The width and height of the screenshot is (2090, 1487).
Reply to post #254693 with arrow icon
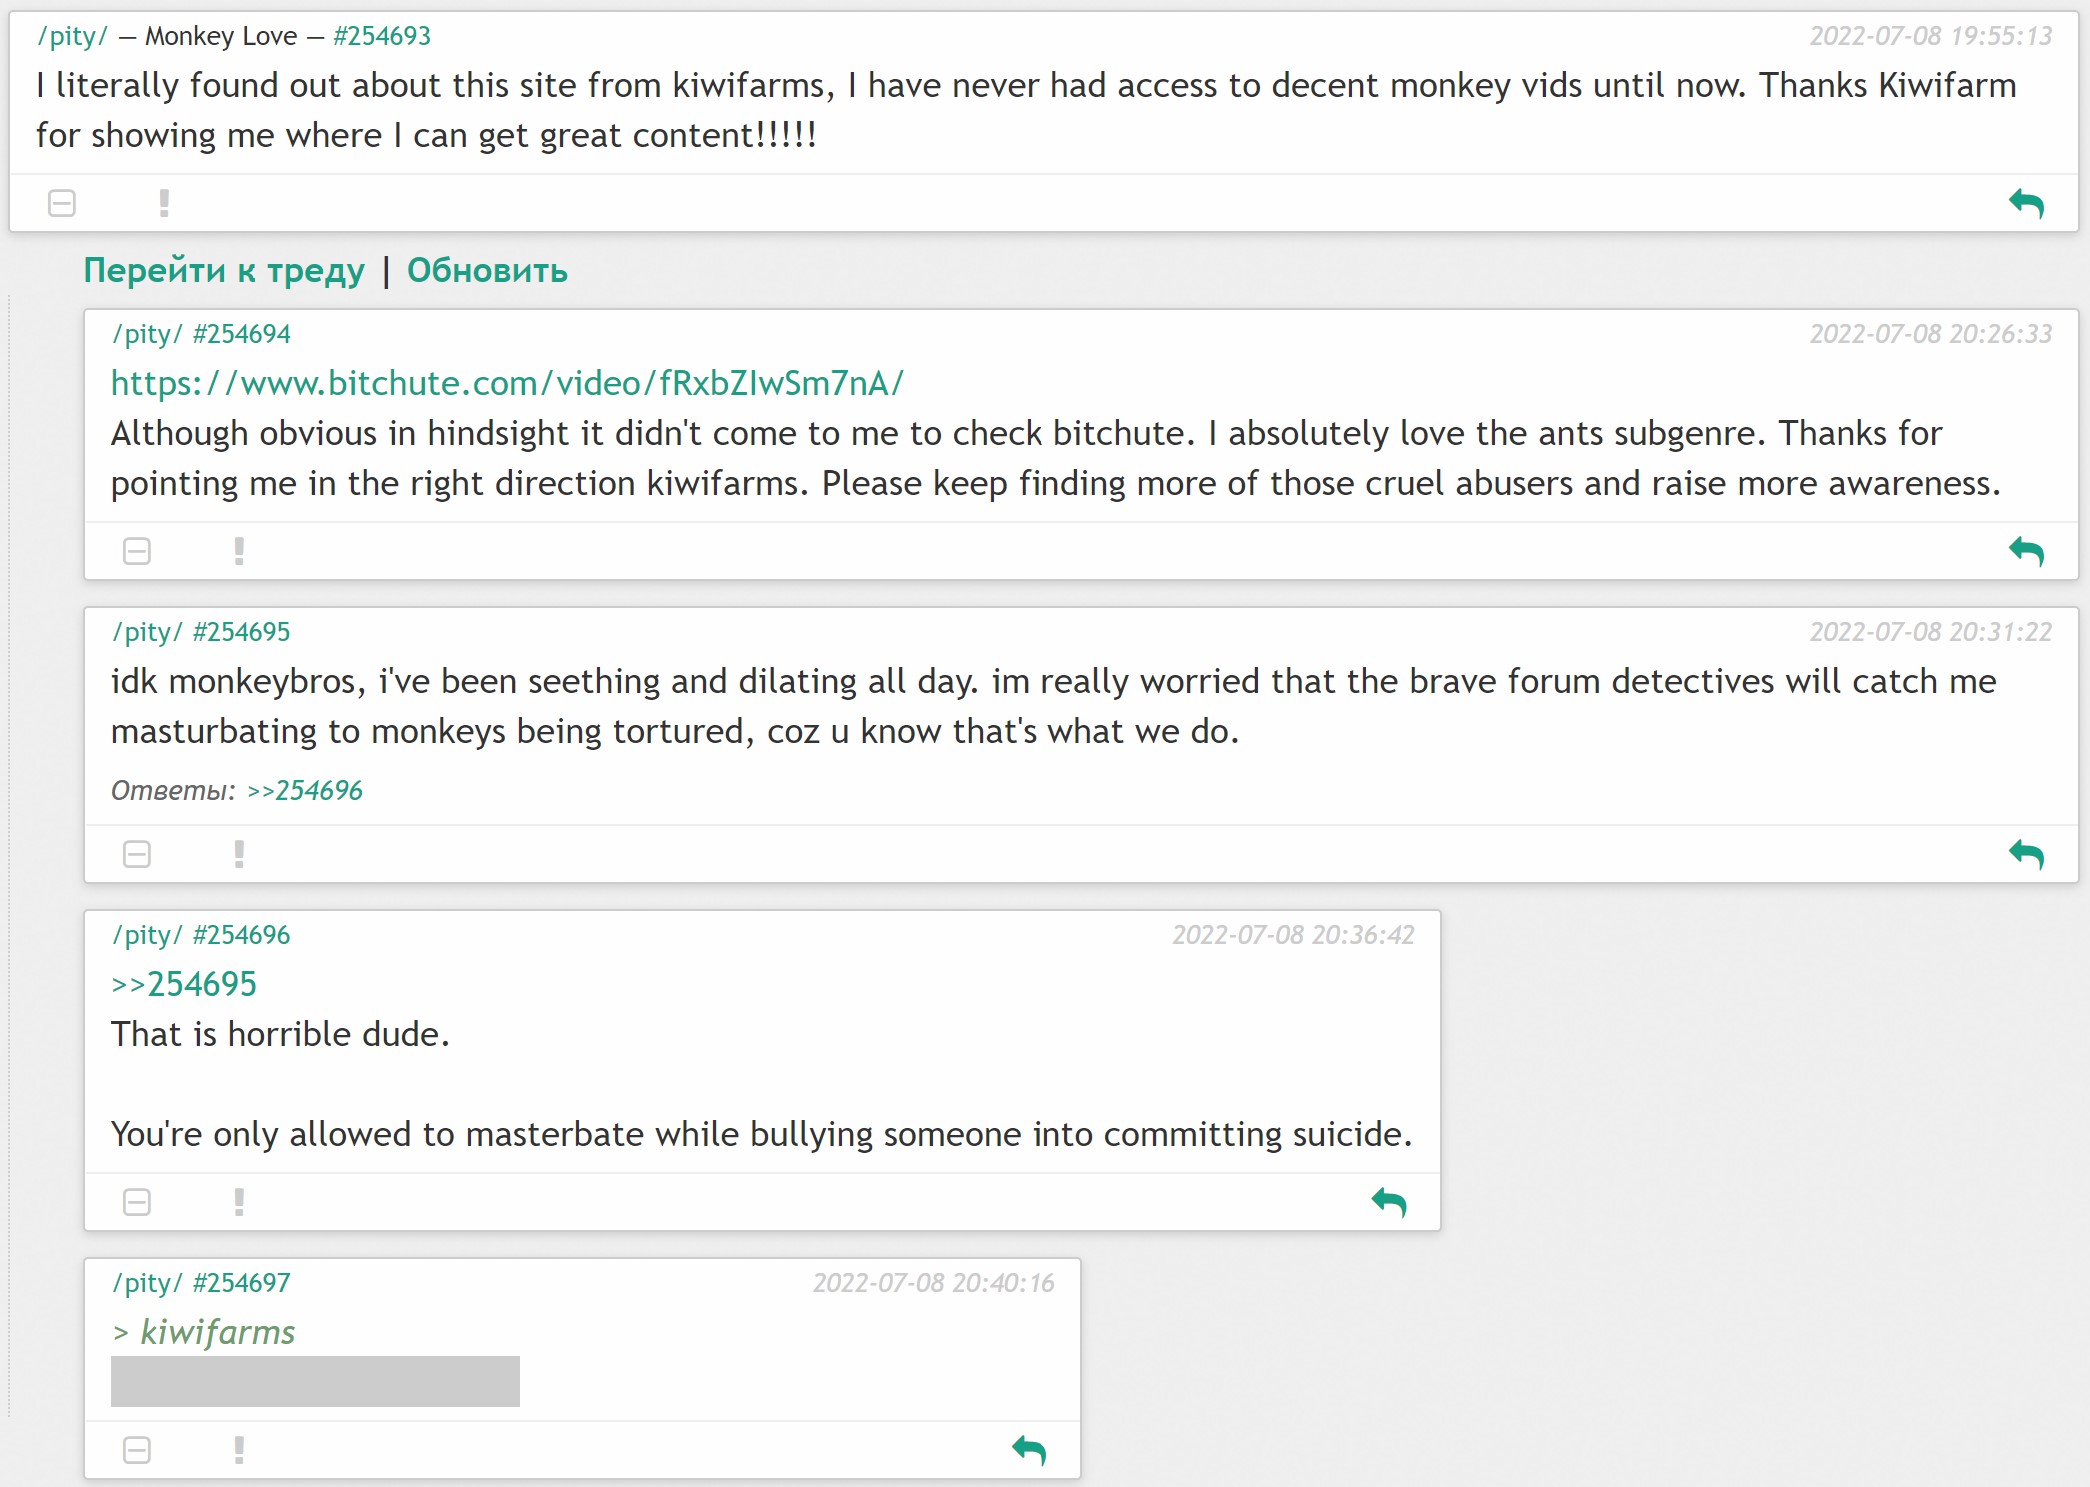click(2026, 204)
